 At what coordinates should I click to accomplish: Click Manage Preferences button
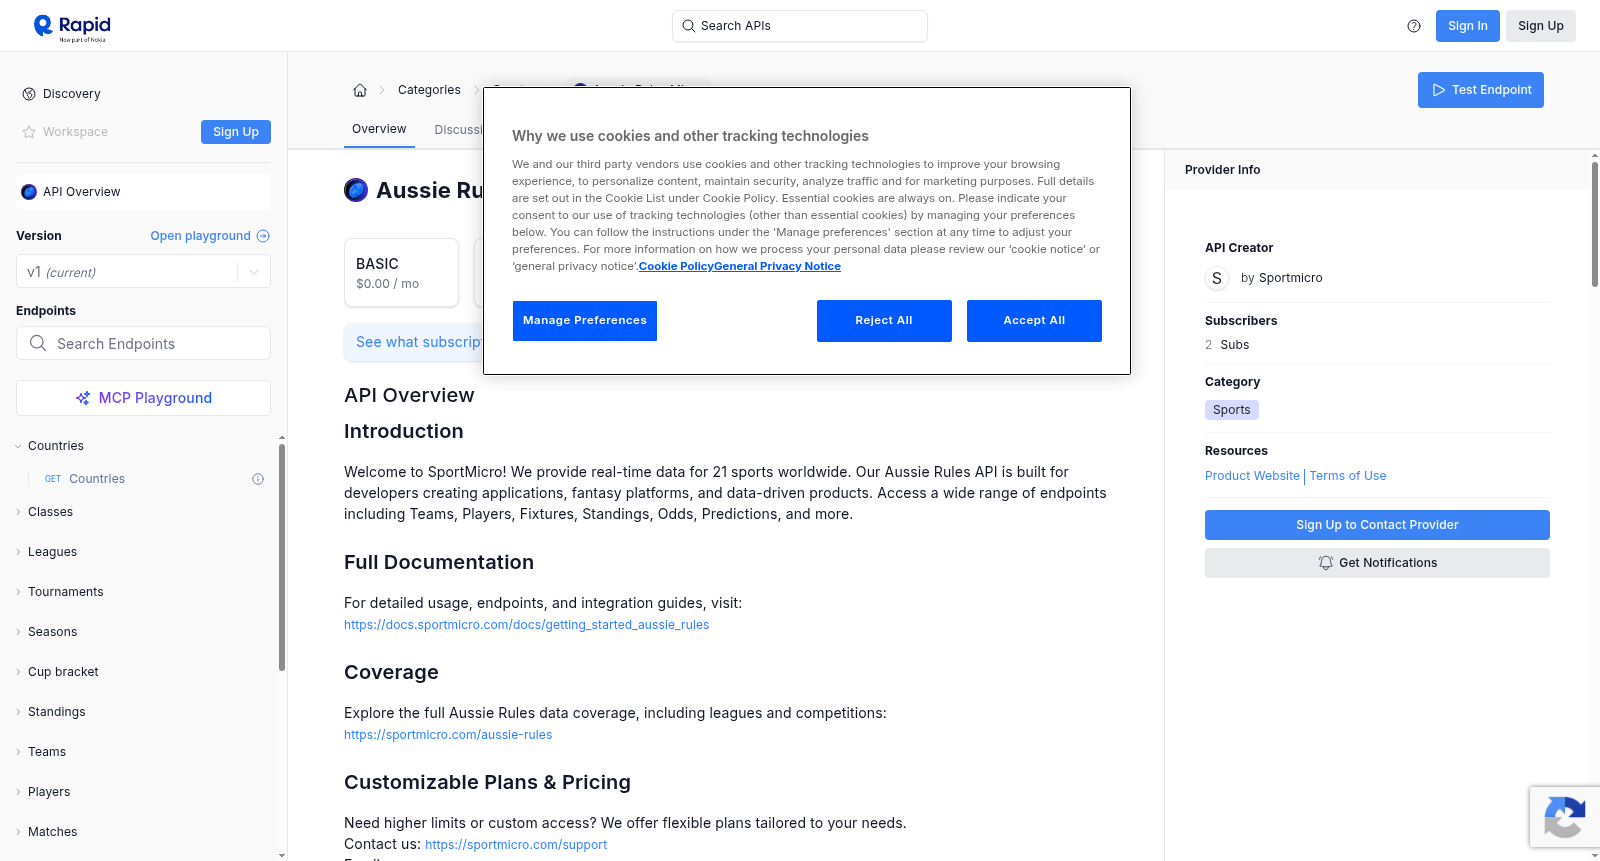pos(585,321)
